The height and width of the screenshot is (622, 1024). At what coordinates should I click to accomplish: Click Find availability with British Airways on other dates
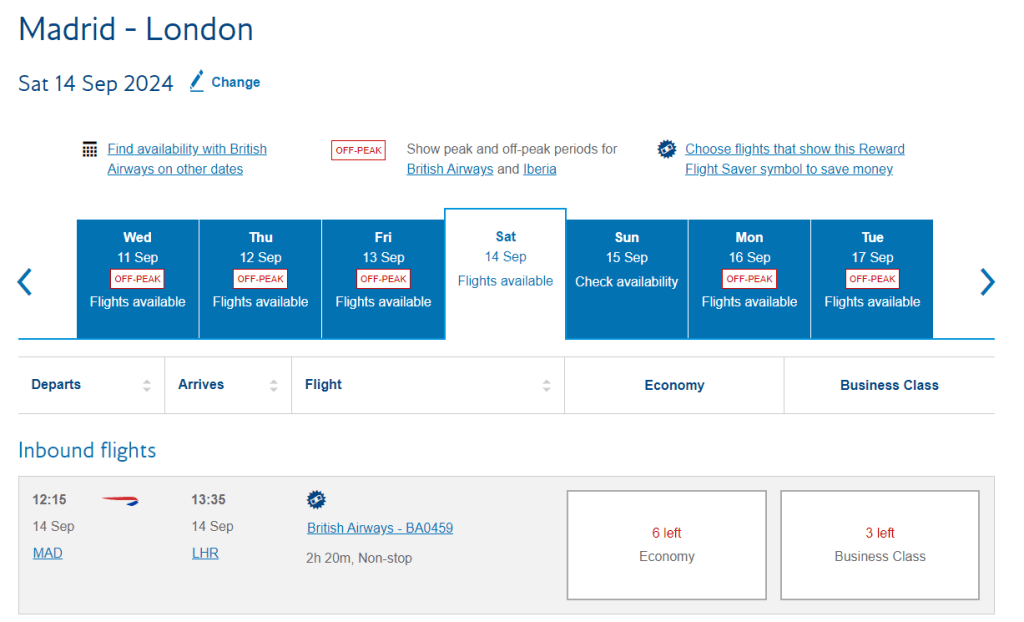click(x=187, y=158)
